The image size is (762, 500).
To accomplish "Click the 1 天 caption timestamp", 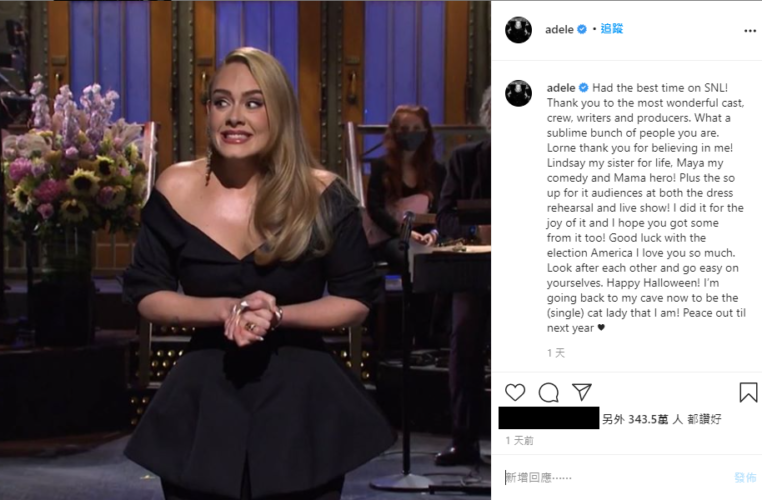I will pos(556,353).
